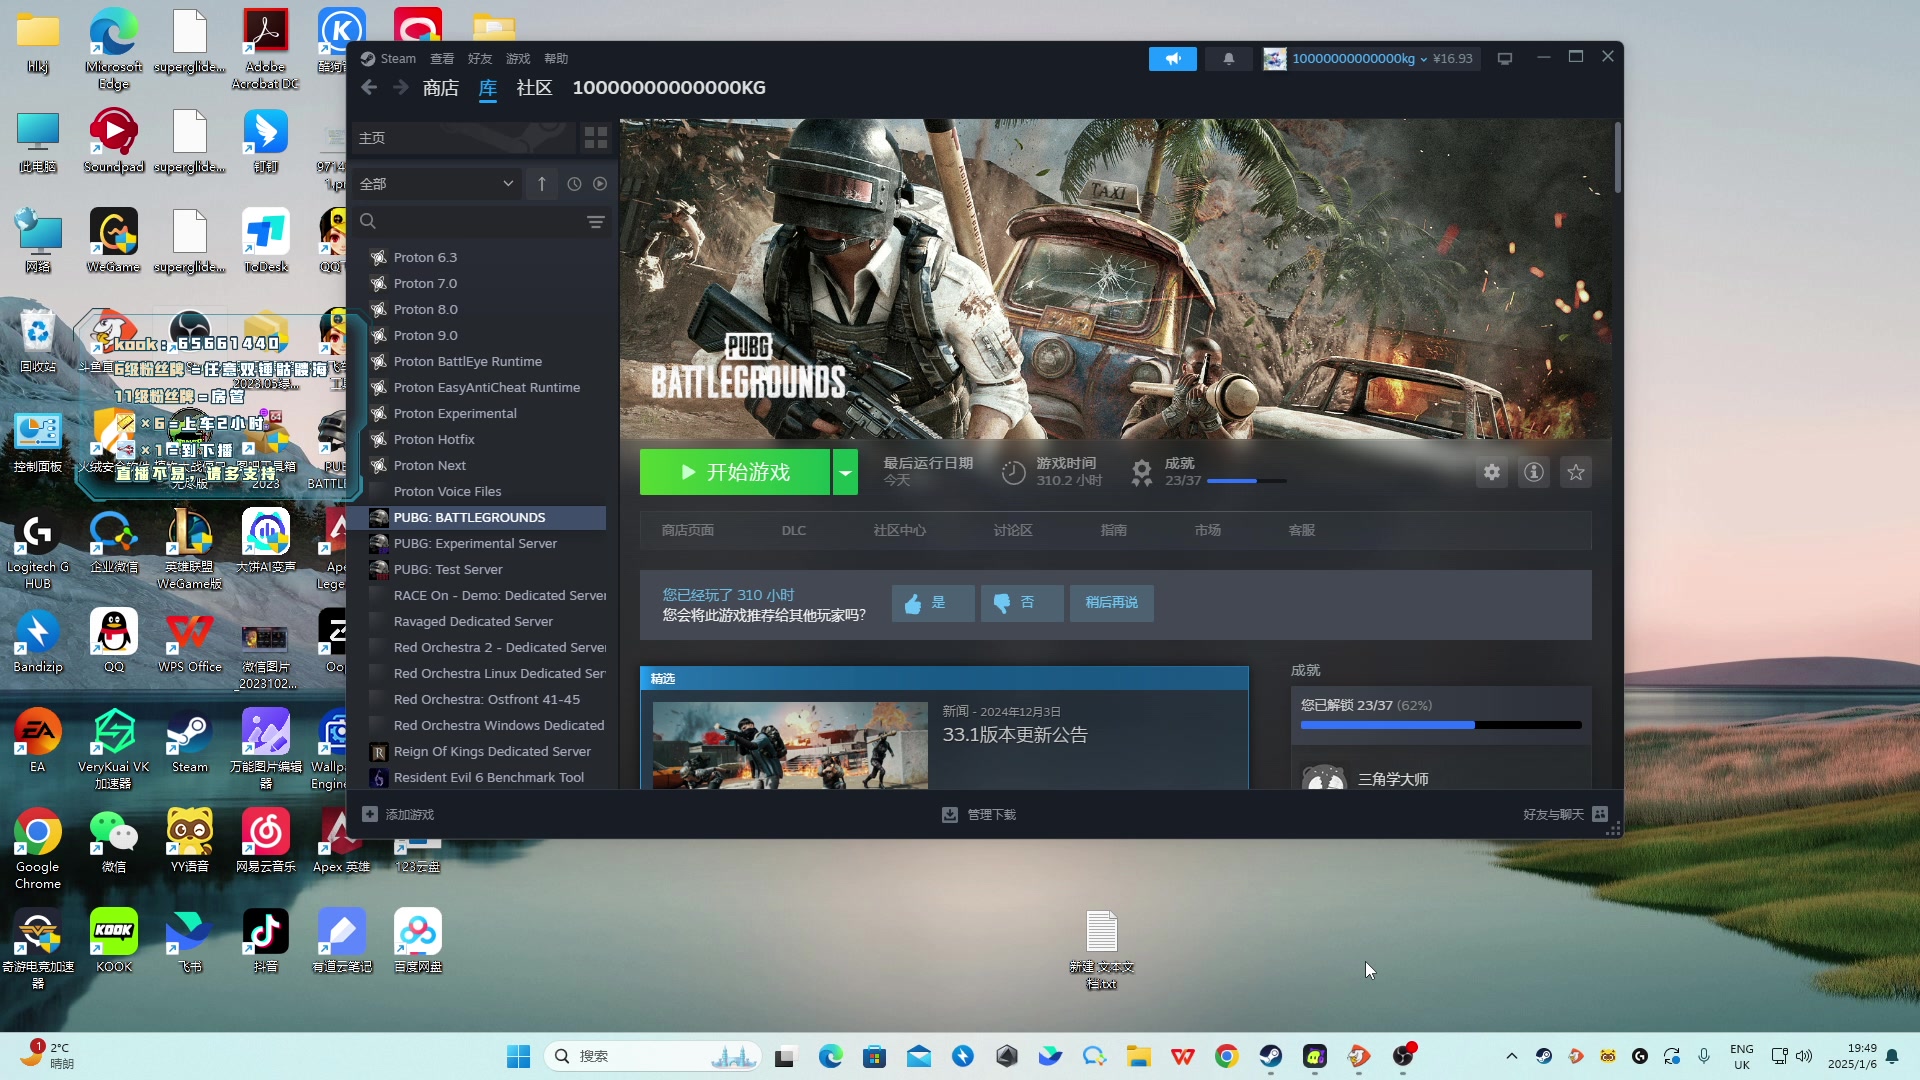Click the sort ascending arrow in library
Image resolution: width=1920 pixels, height=1080 pixels.
[x=542, y=184]
